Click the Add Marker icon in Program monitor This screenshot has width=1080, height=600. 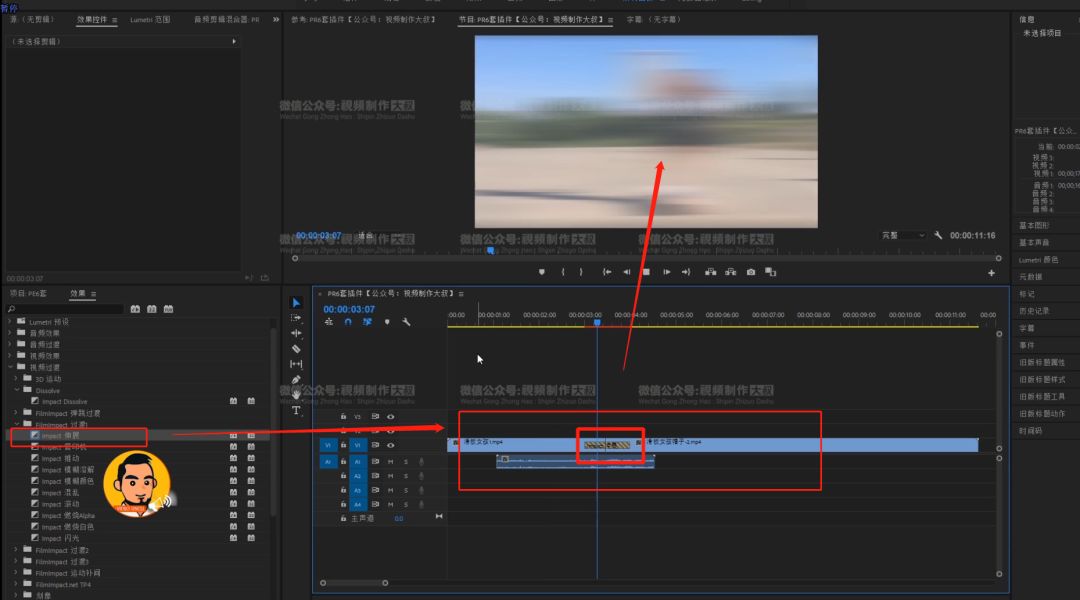click(542, 272)
